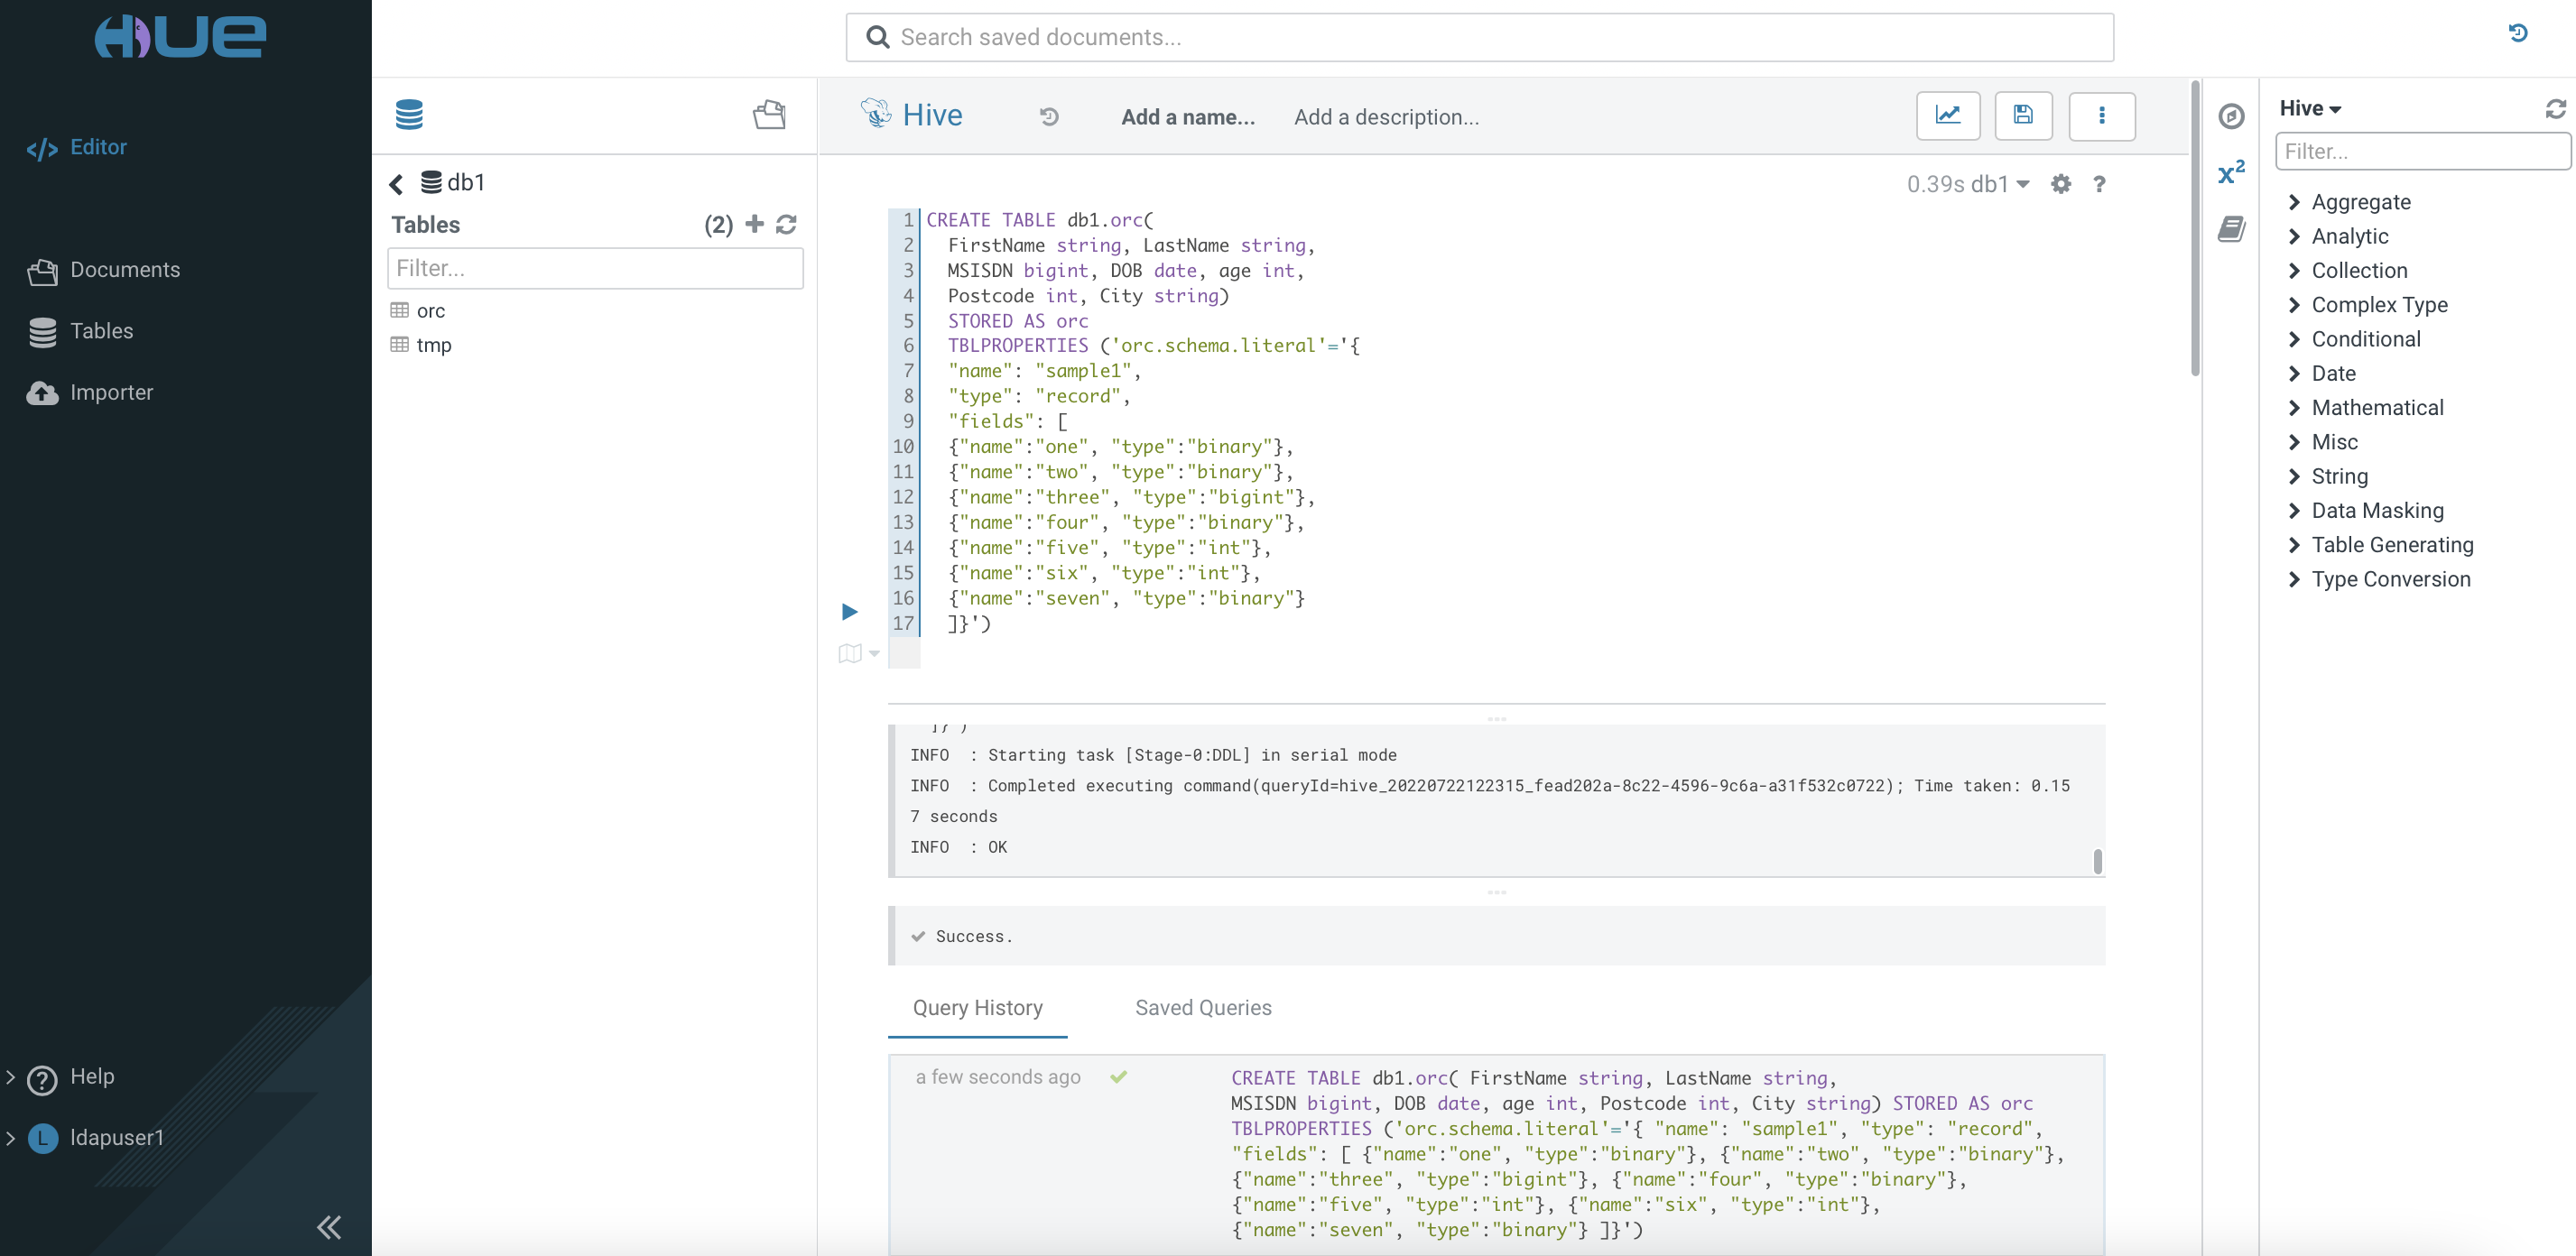The height and width of the screenshot is (1256, 2576).
Task: Open Importer from the left sidebar
Action: (111, 392)
